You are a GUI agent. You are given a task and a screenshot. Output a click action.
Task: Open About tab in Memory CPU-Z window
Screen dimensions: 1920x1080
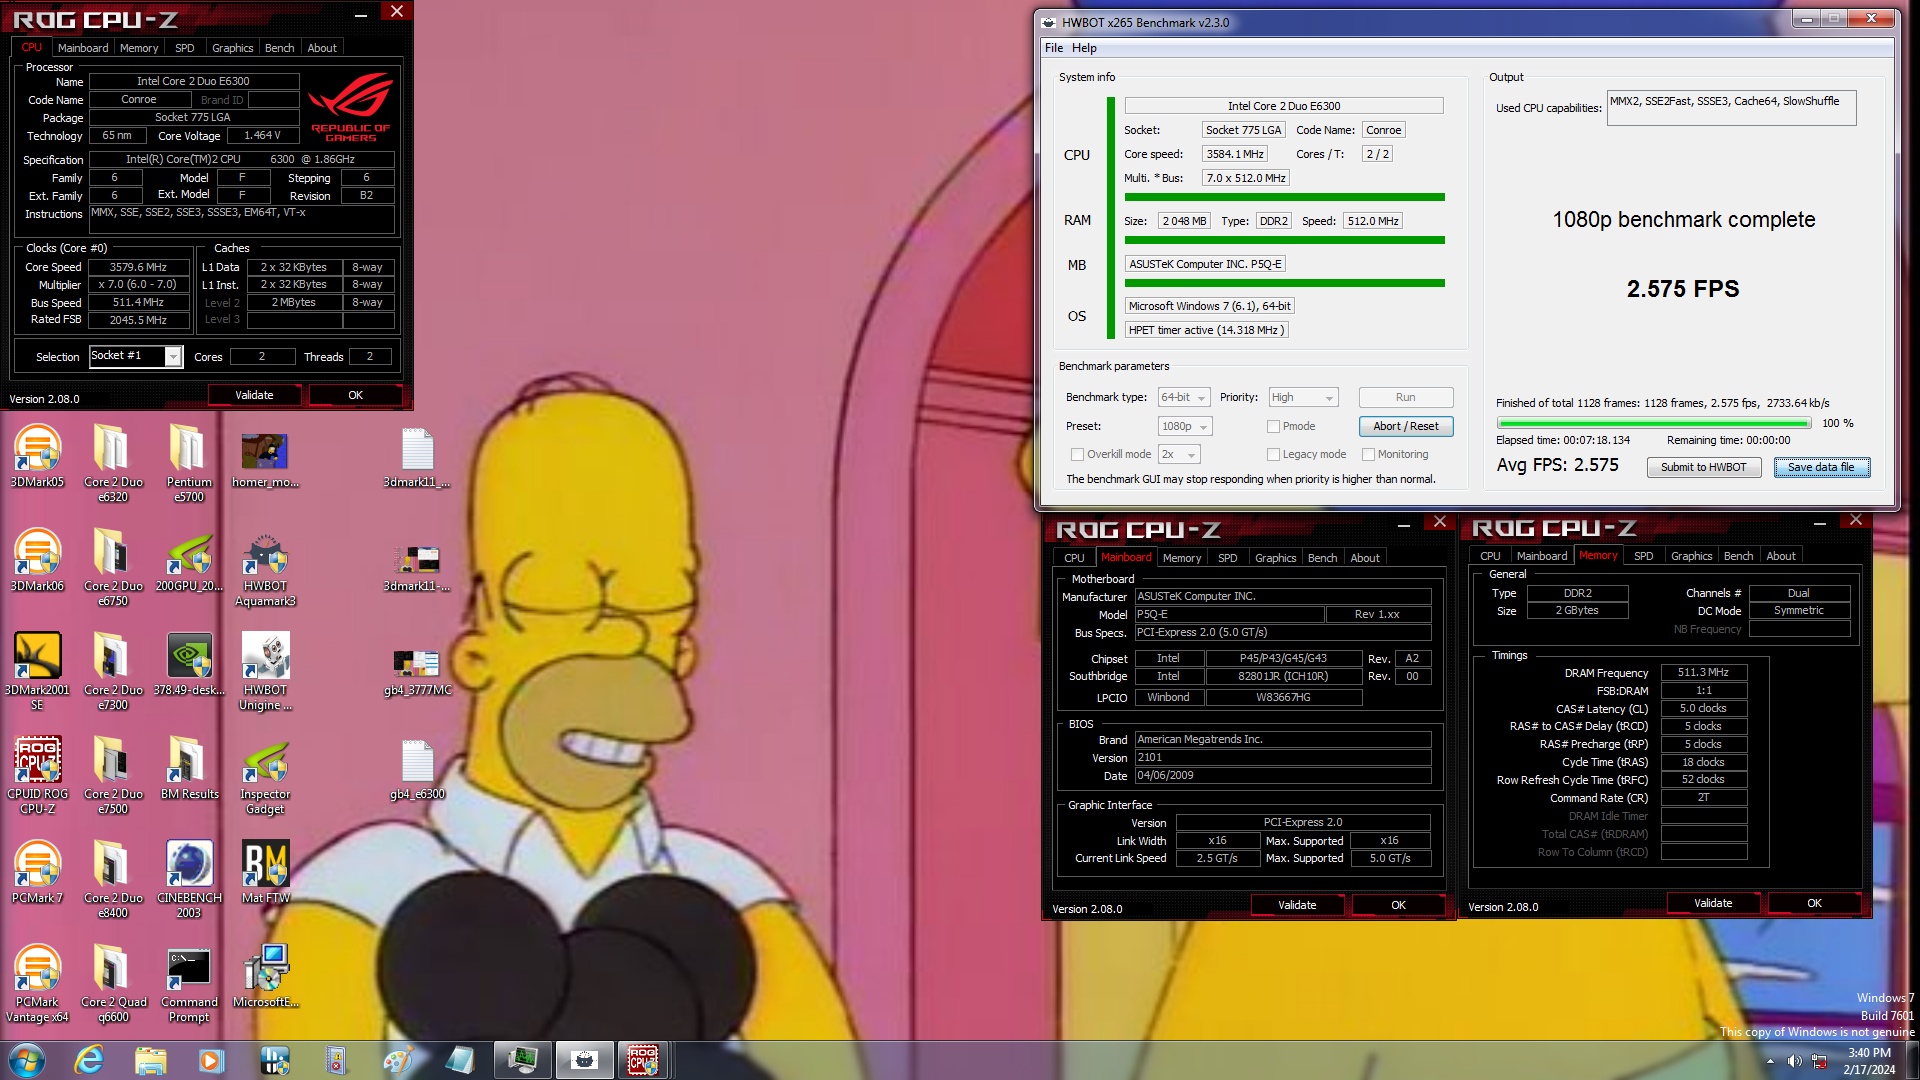pos(1780,556)
